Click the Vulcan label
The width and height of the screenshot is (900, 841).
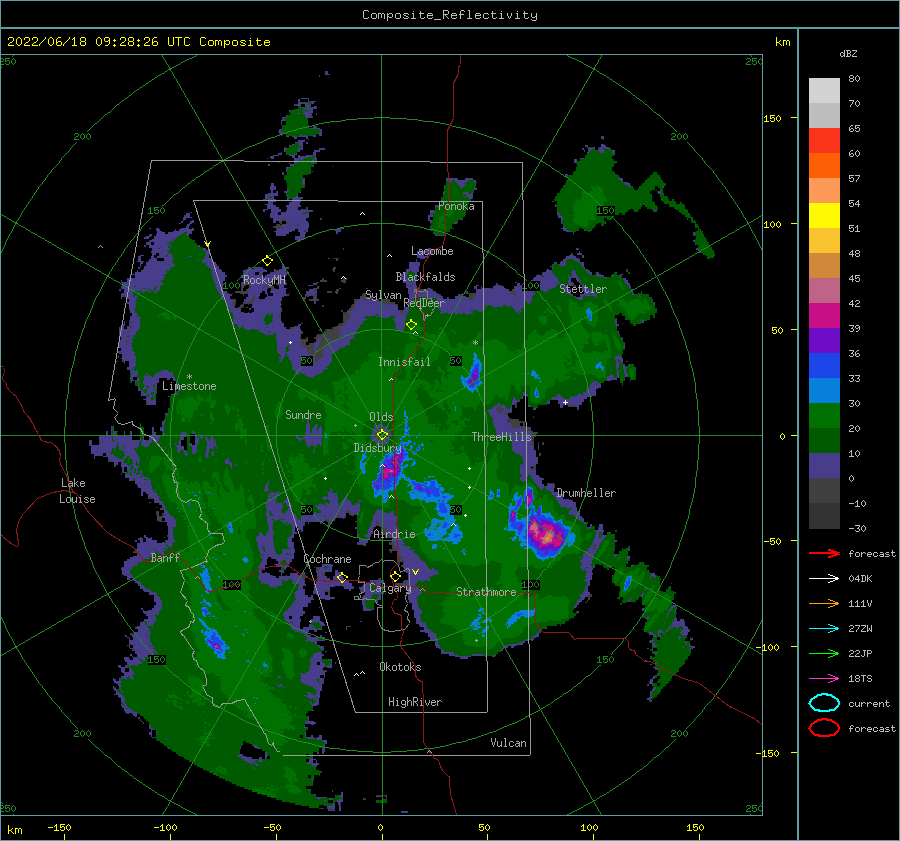509,742
